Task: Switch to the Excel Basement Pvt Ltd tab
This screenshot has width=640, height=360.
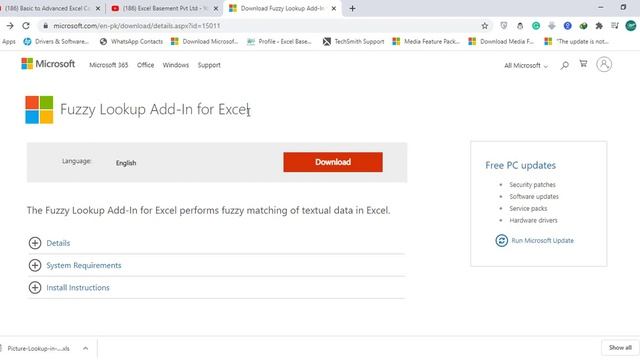Action: (x=164, y=8)
